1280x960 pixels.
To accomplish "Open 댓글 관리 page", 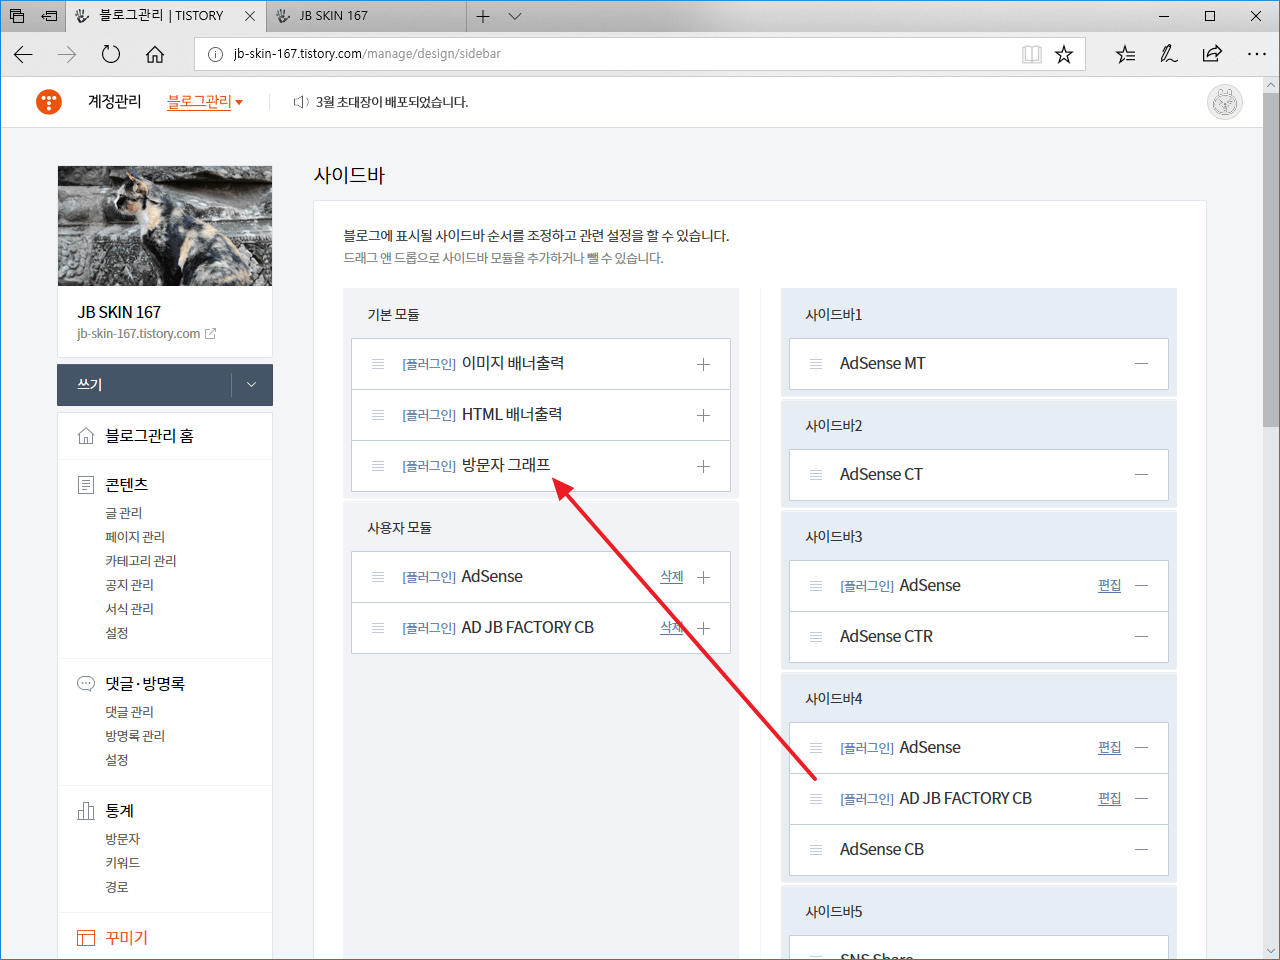I will coord(130,712).
